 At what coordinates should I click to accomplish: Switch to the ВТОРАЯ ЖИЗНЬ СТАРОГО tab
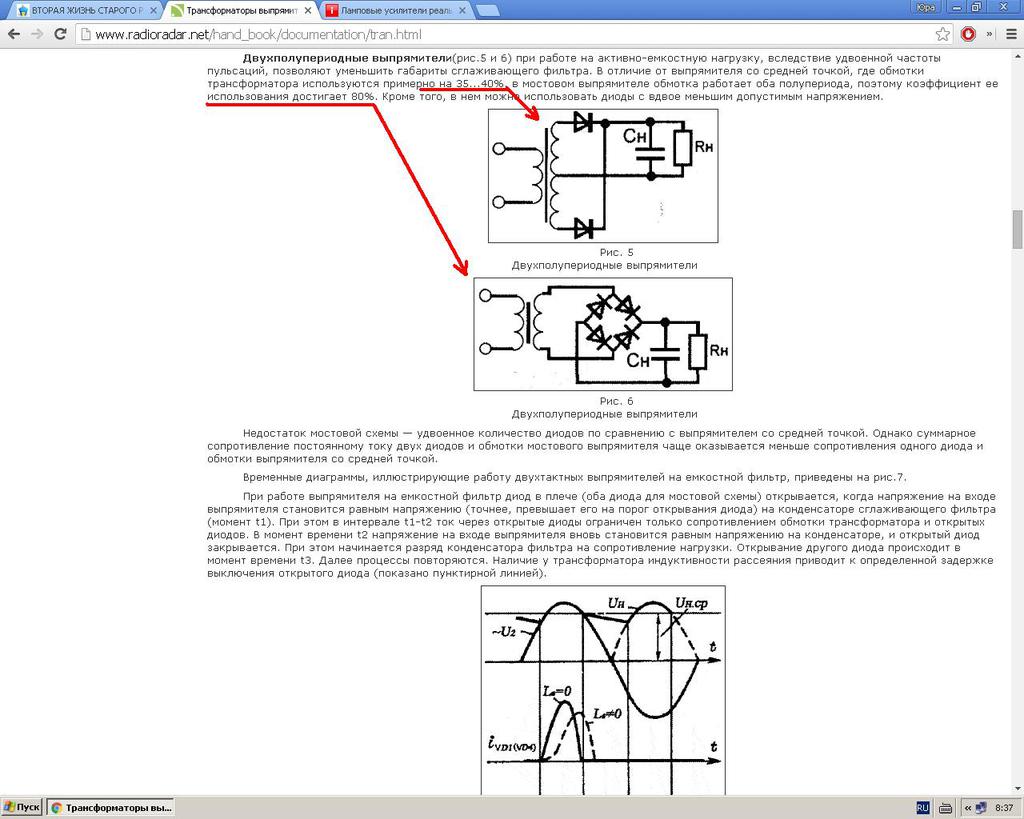(x=80, y=10)
